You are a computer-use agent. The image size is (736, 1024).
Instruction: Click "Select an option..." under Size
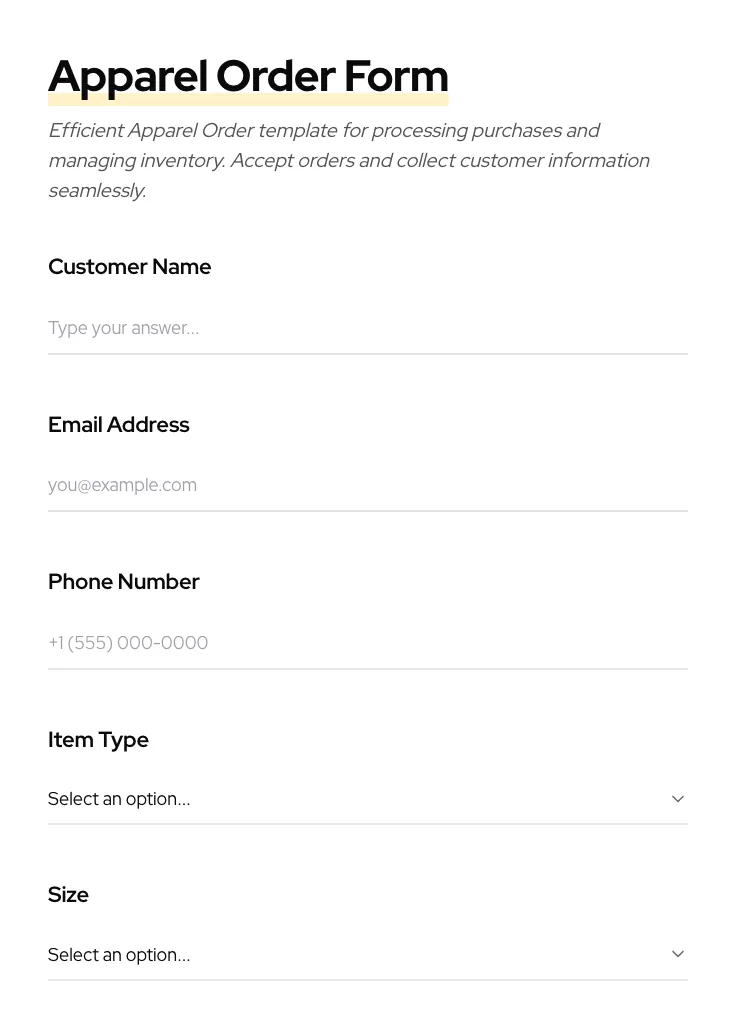coord(119,955)
